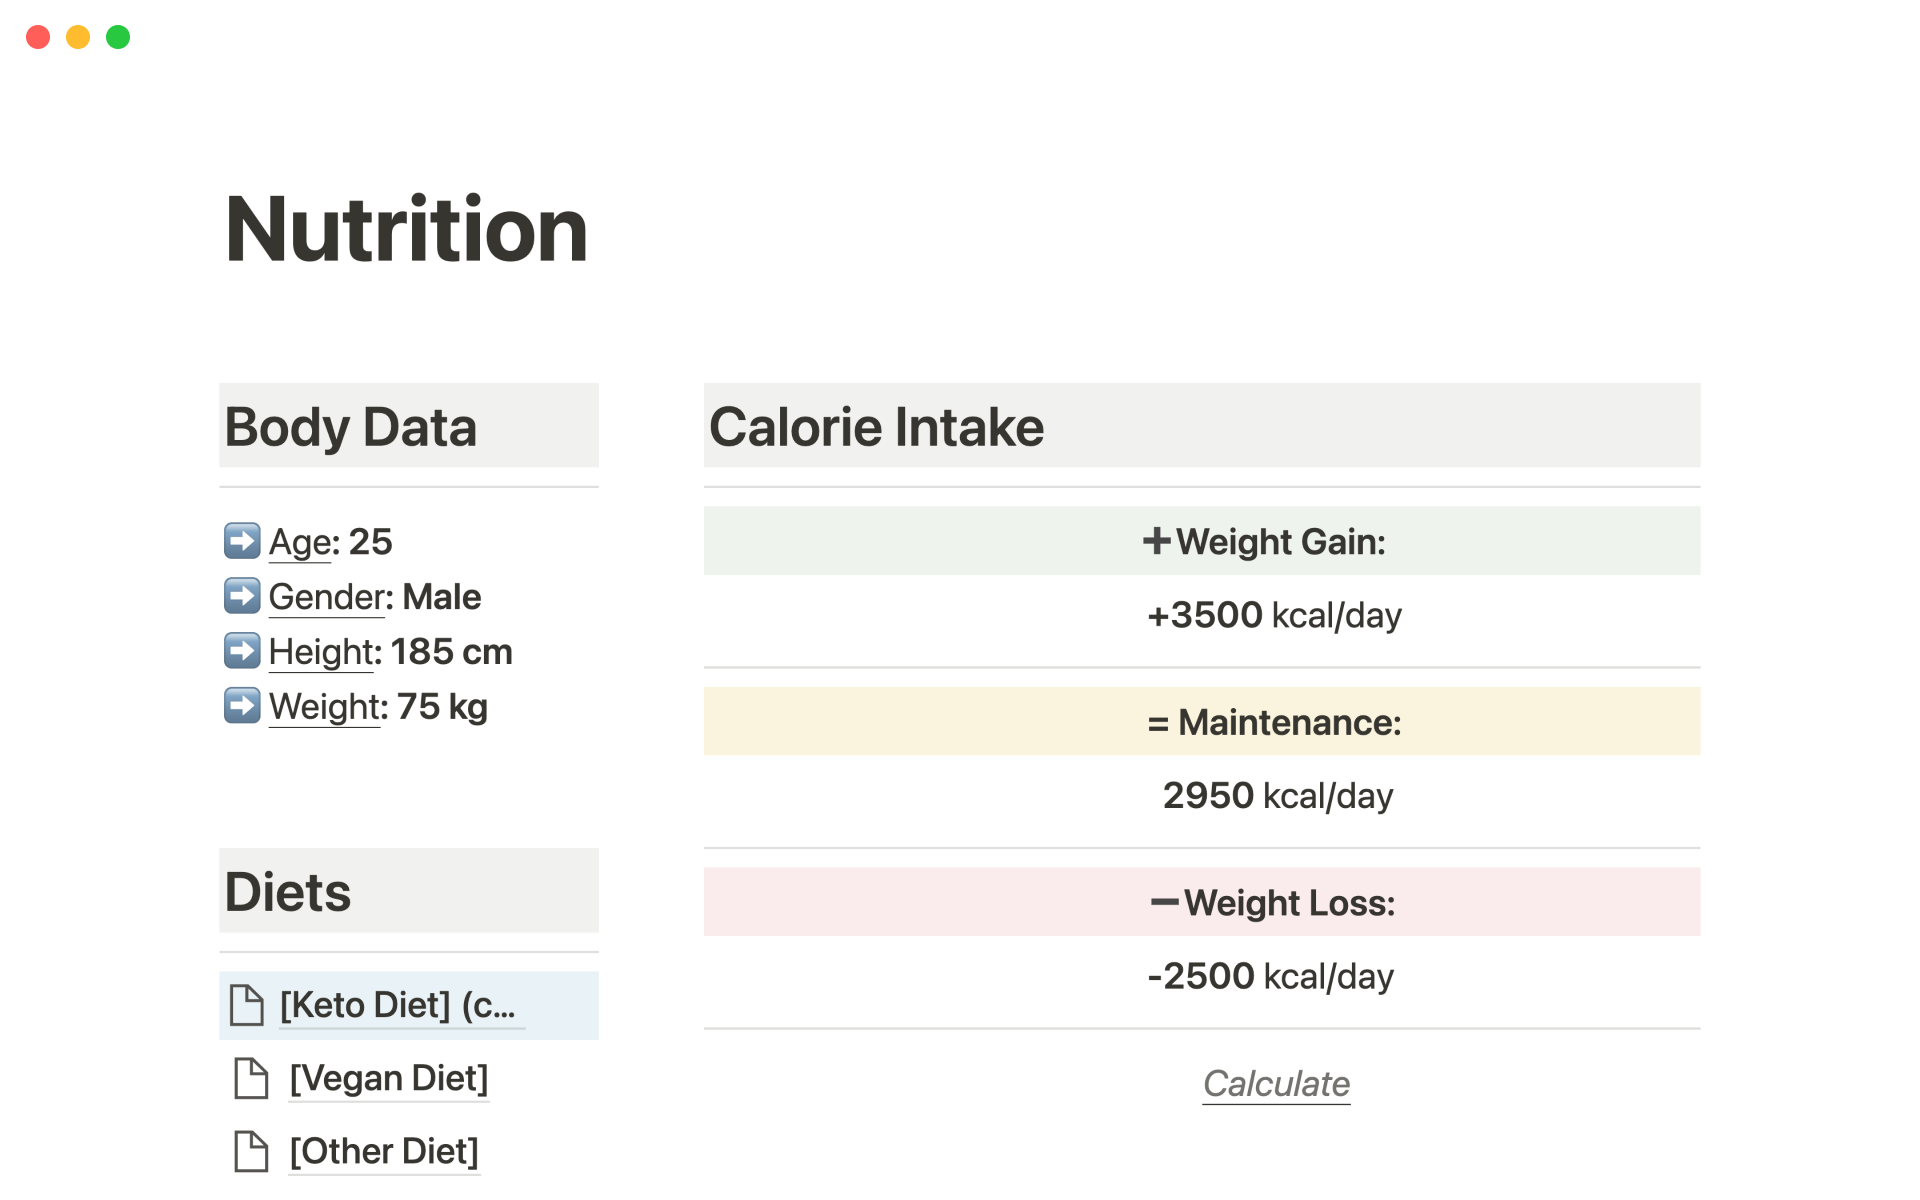Click the 2950 kcal/day maintenance value

coord(1277,796)
